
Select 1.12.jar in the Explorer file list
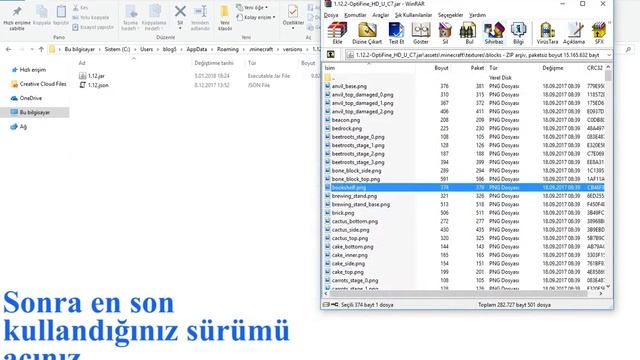pos(92,76)
